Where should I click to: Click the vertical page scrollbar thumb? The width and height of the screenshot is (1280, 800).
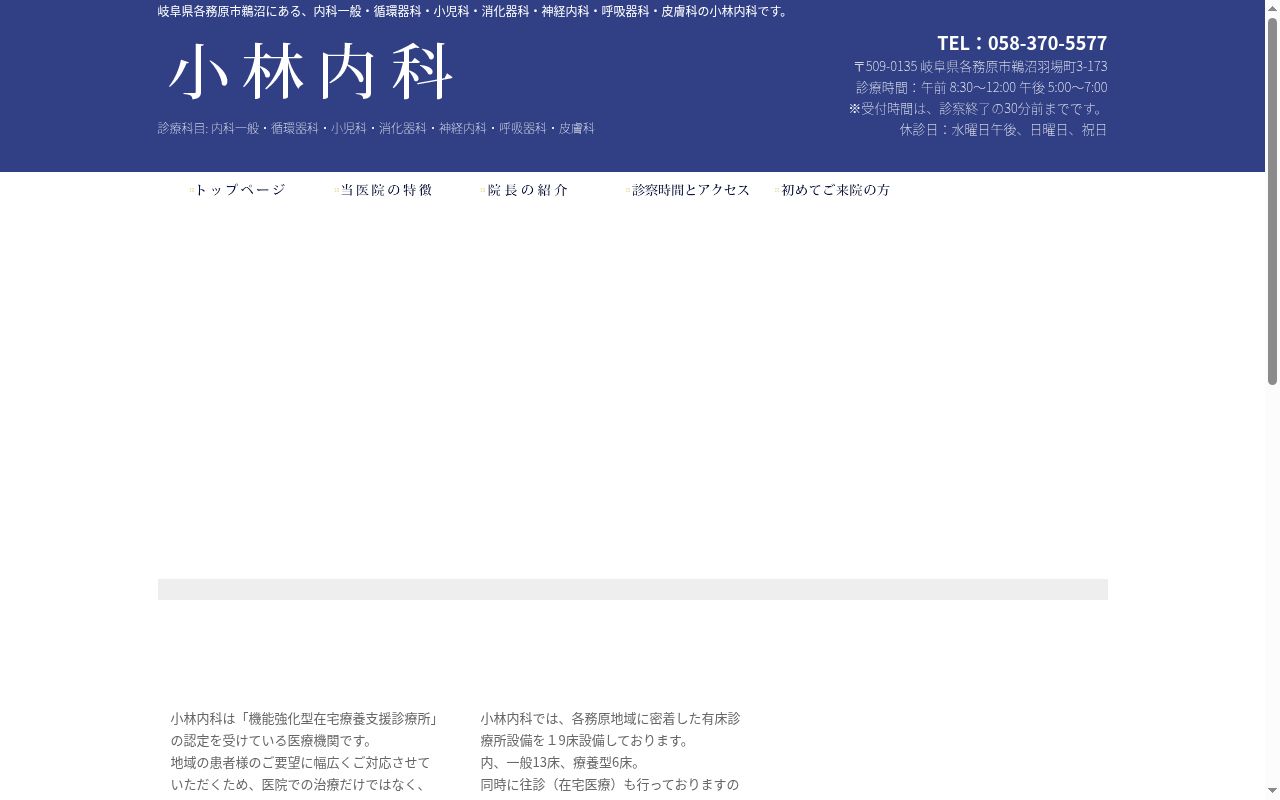pyautogui.click(x=1272, y=200)
